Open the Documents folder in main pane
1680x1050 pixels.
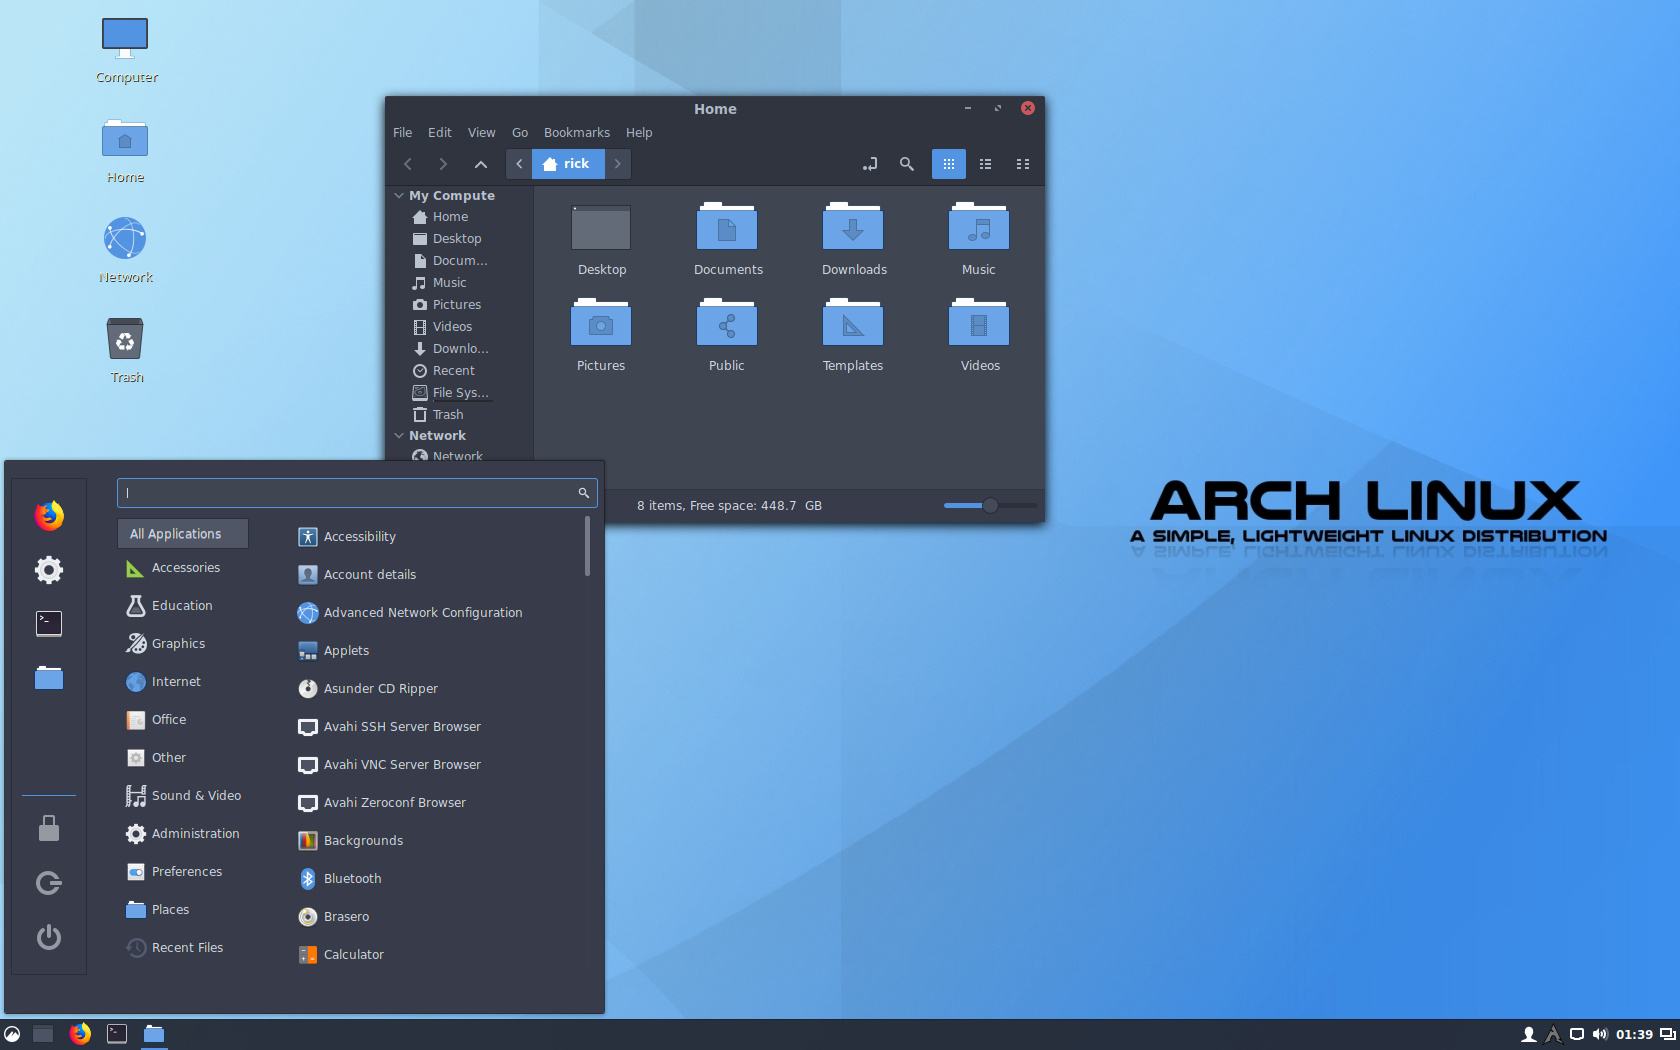[728, 240]
